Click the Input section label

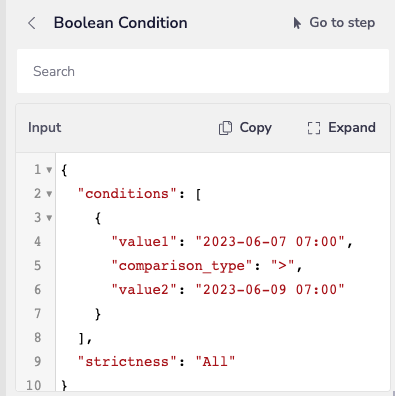44,128
